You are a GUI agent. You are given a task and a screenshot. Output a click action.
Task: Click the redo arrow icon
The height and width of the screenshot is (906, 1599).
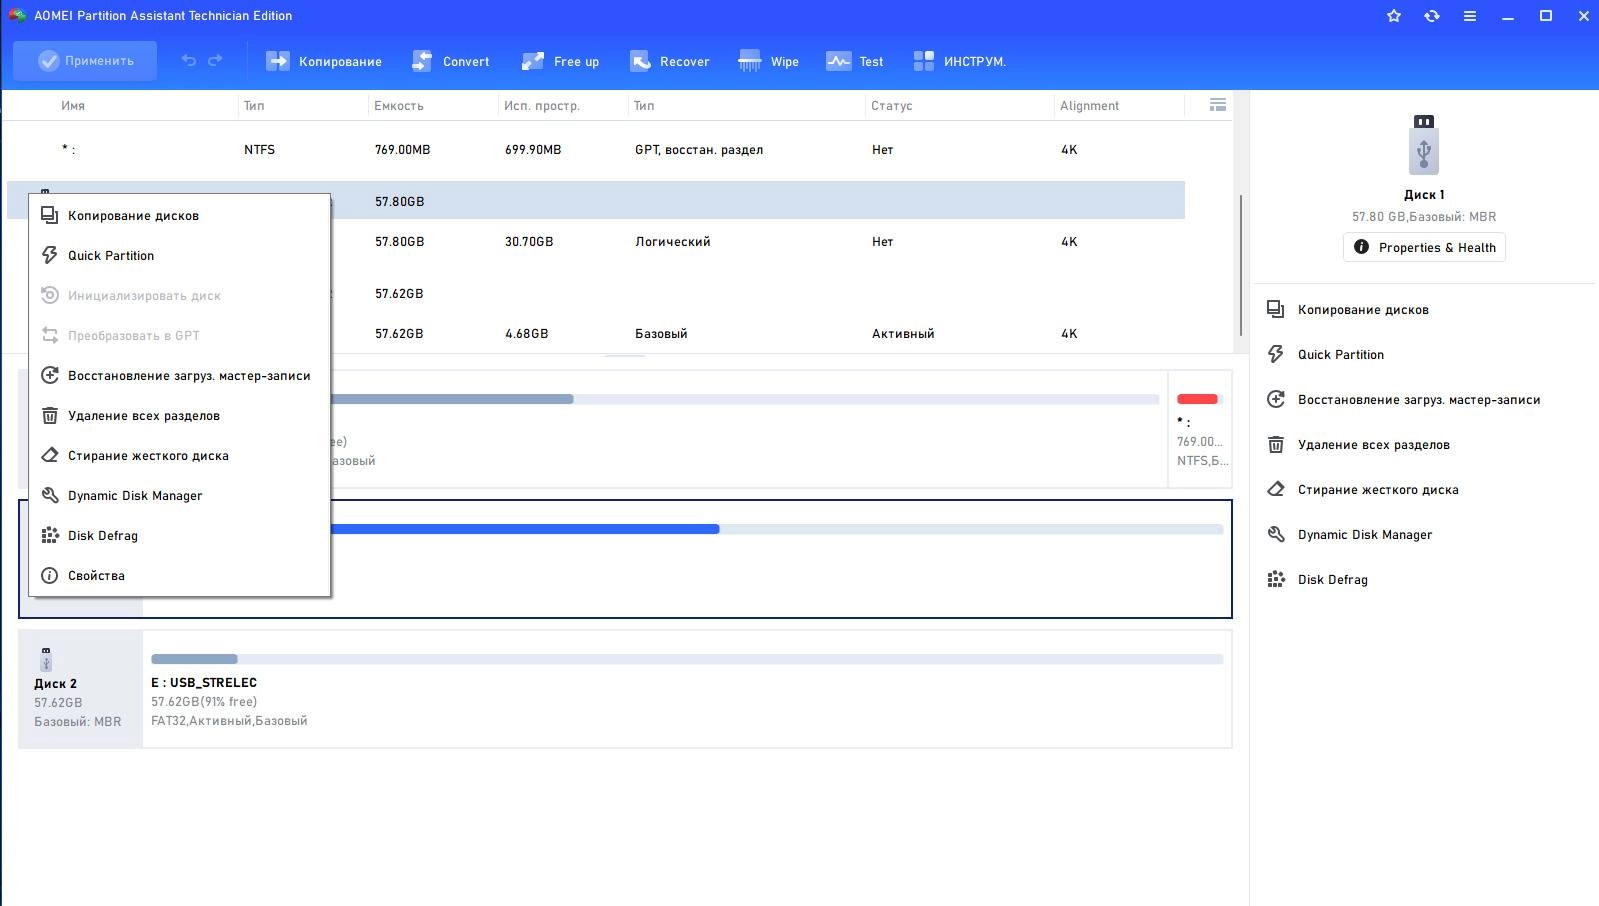tap(215, 61)
